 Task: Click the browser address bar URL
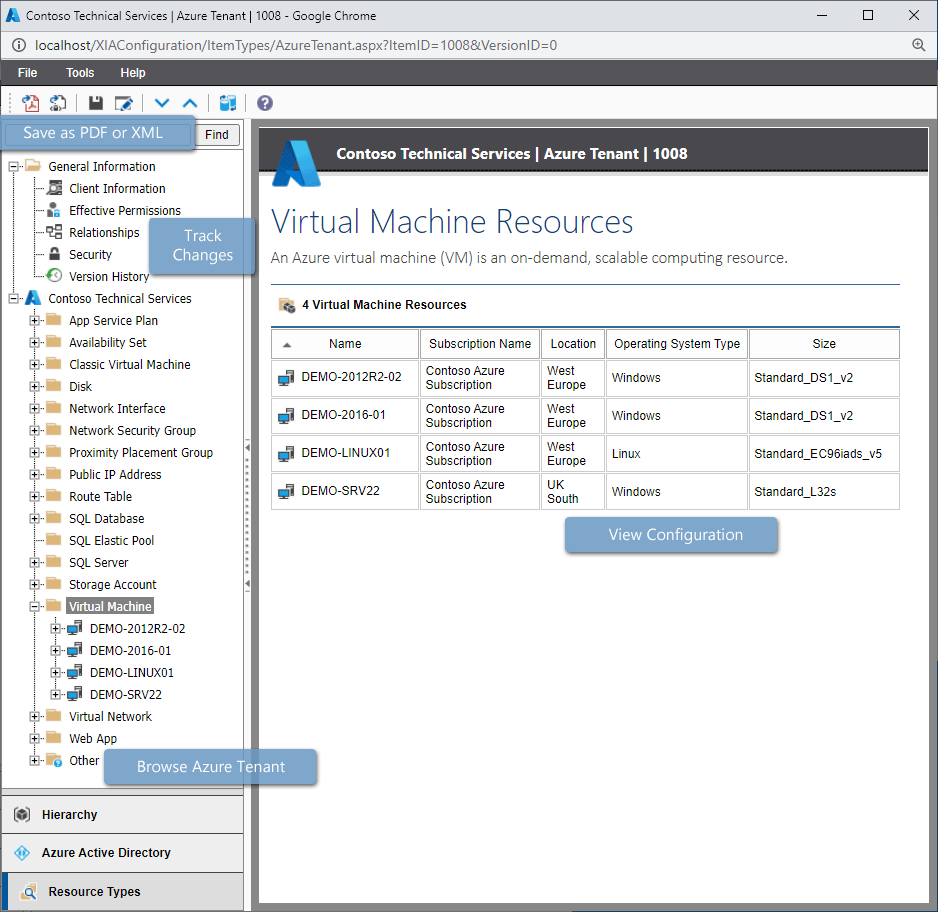coord(296,45)
